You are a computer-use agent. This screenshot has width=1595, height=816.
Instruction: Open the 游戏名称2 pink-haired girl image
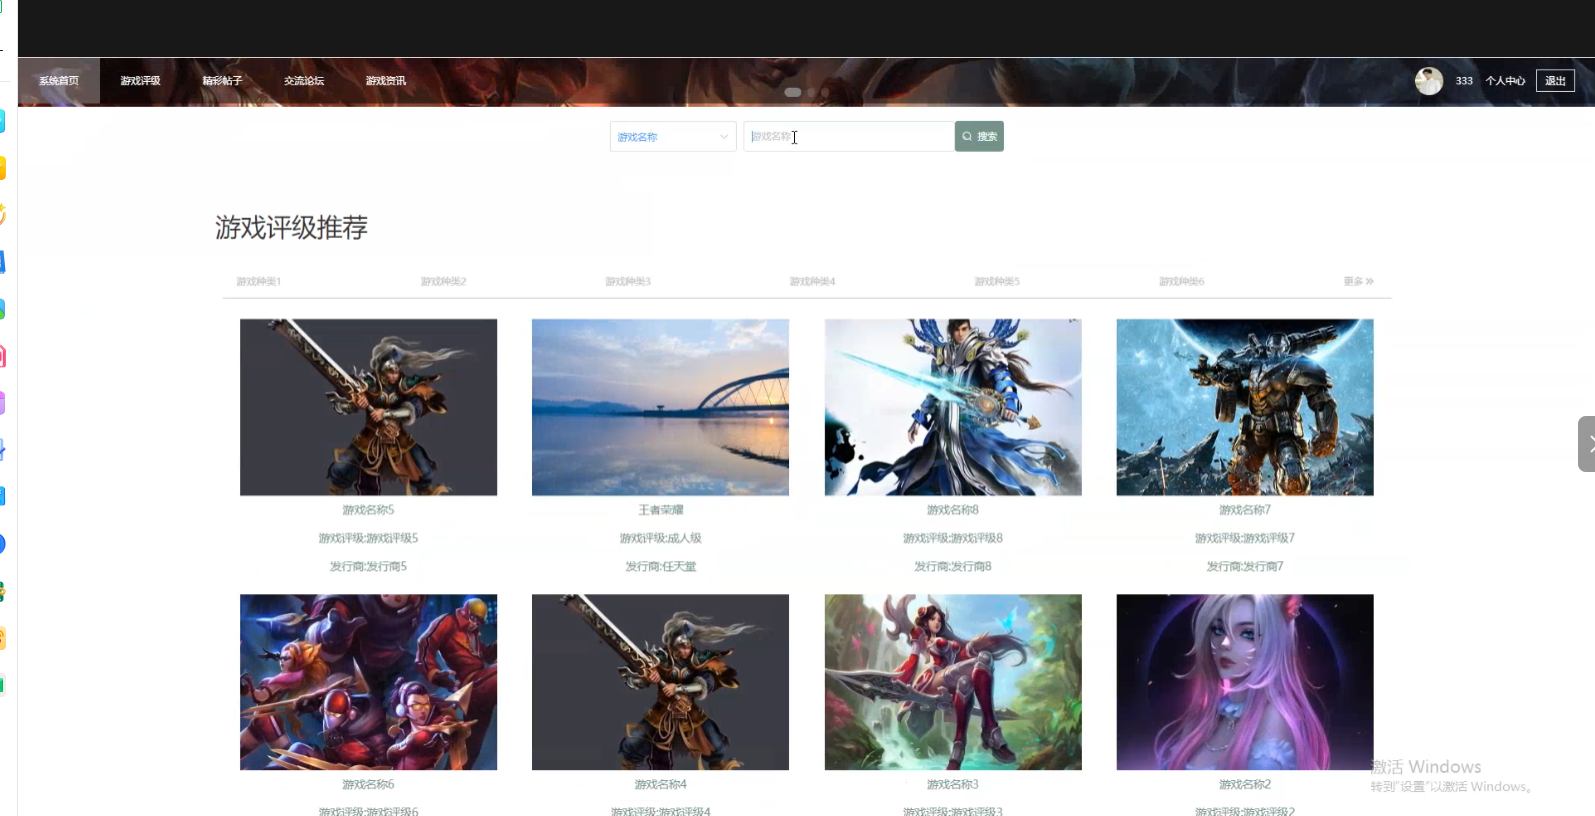click(1245, 682)
